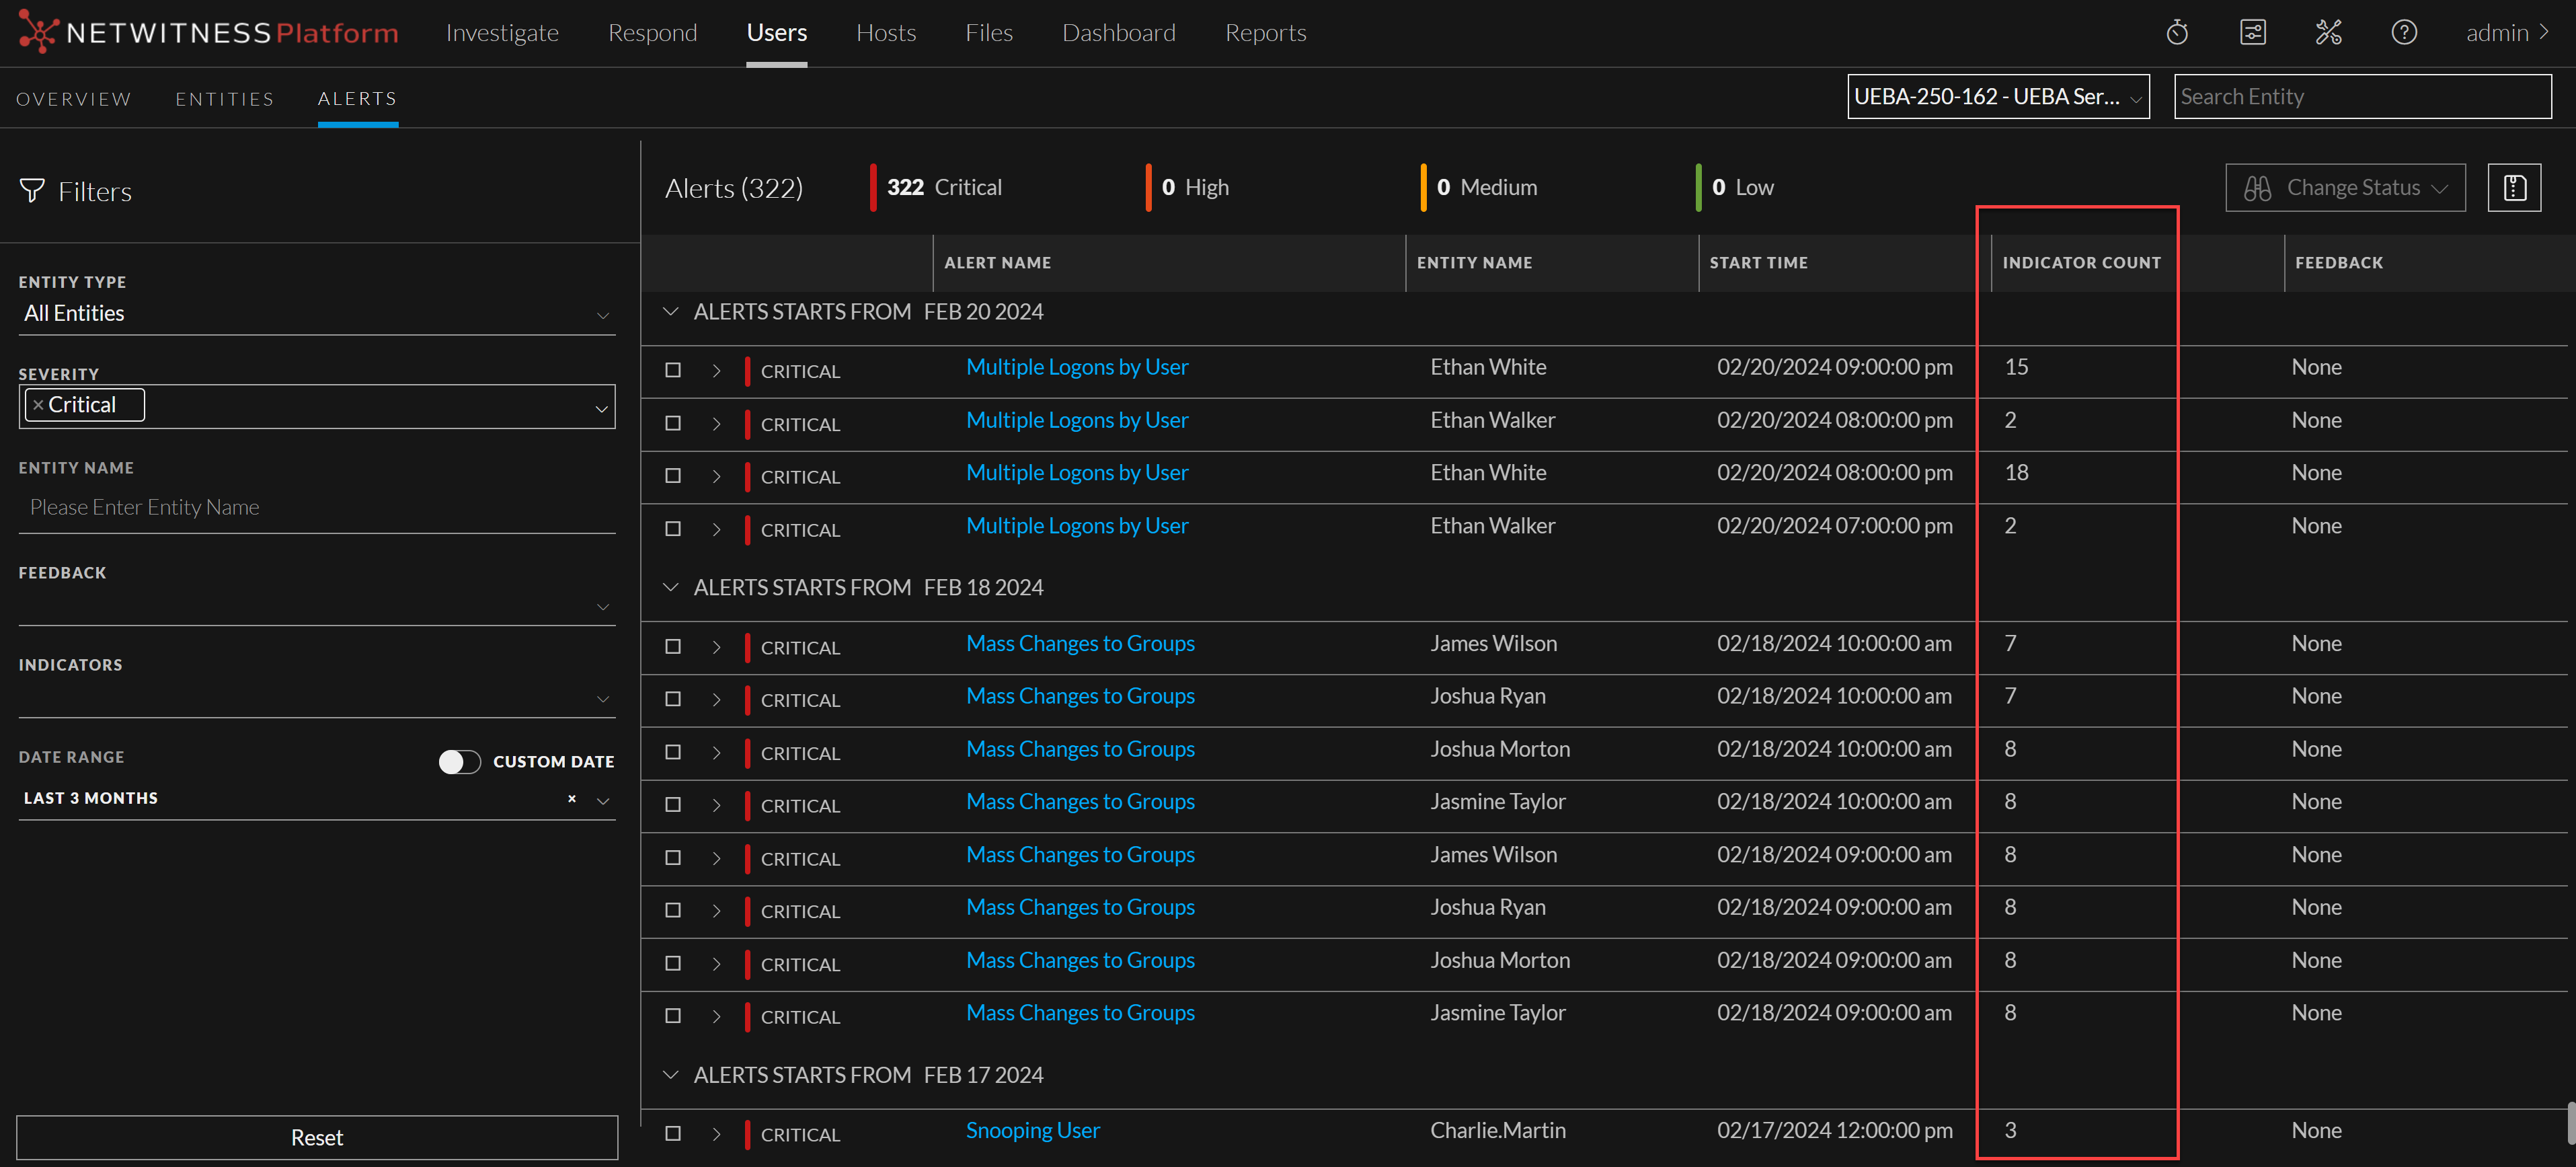Click the Entity Name filter input
Image resolution: width=2576 pixels, height=1167 pixels.
pos(316,508)
